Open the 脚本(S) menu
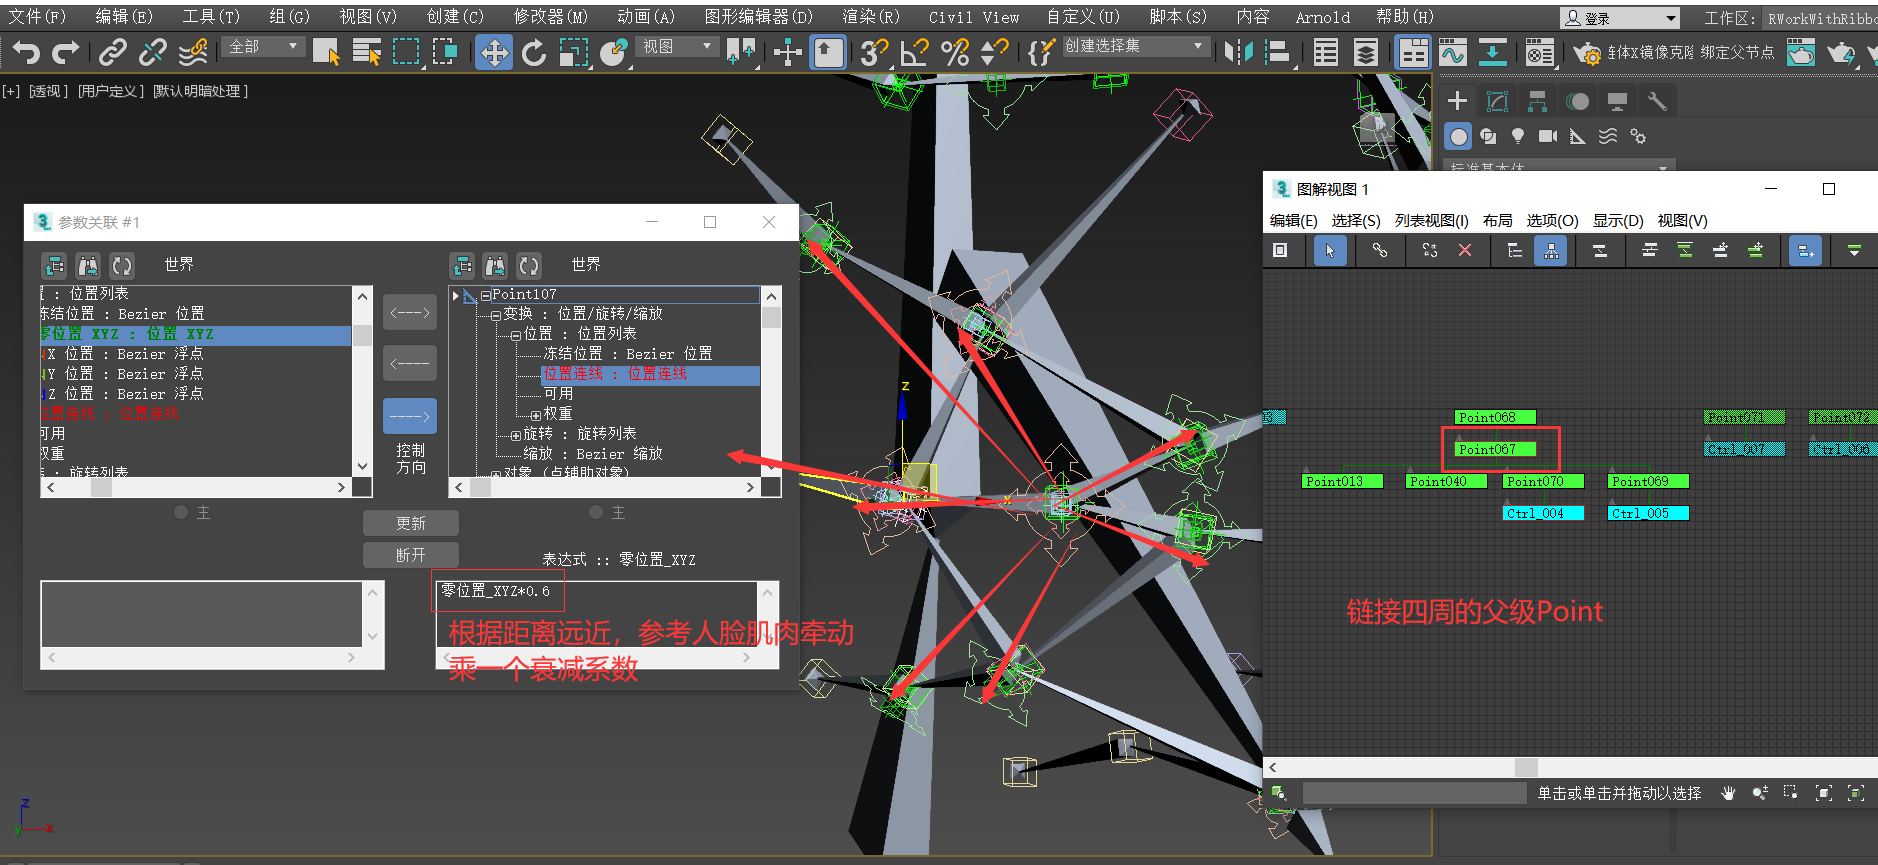The width and height of the screenshot is (1878, 865). 1178,17
